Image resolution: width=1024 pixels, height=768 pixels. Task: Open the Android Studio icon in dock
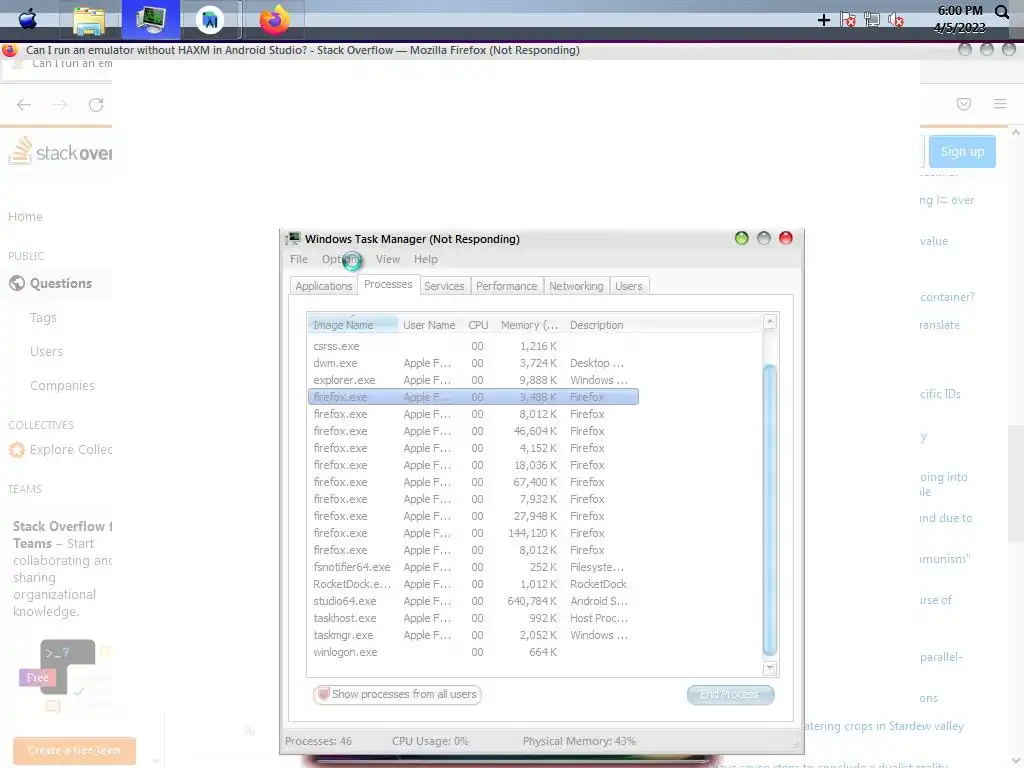tap(210, 20)
